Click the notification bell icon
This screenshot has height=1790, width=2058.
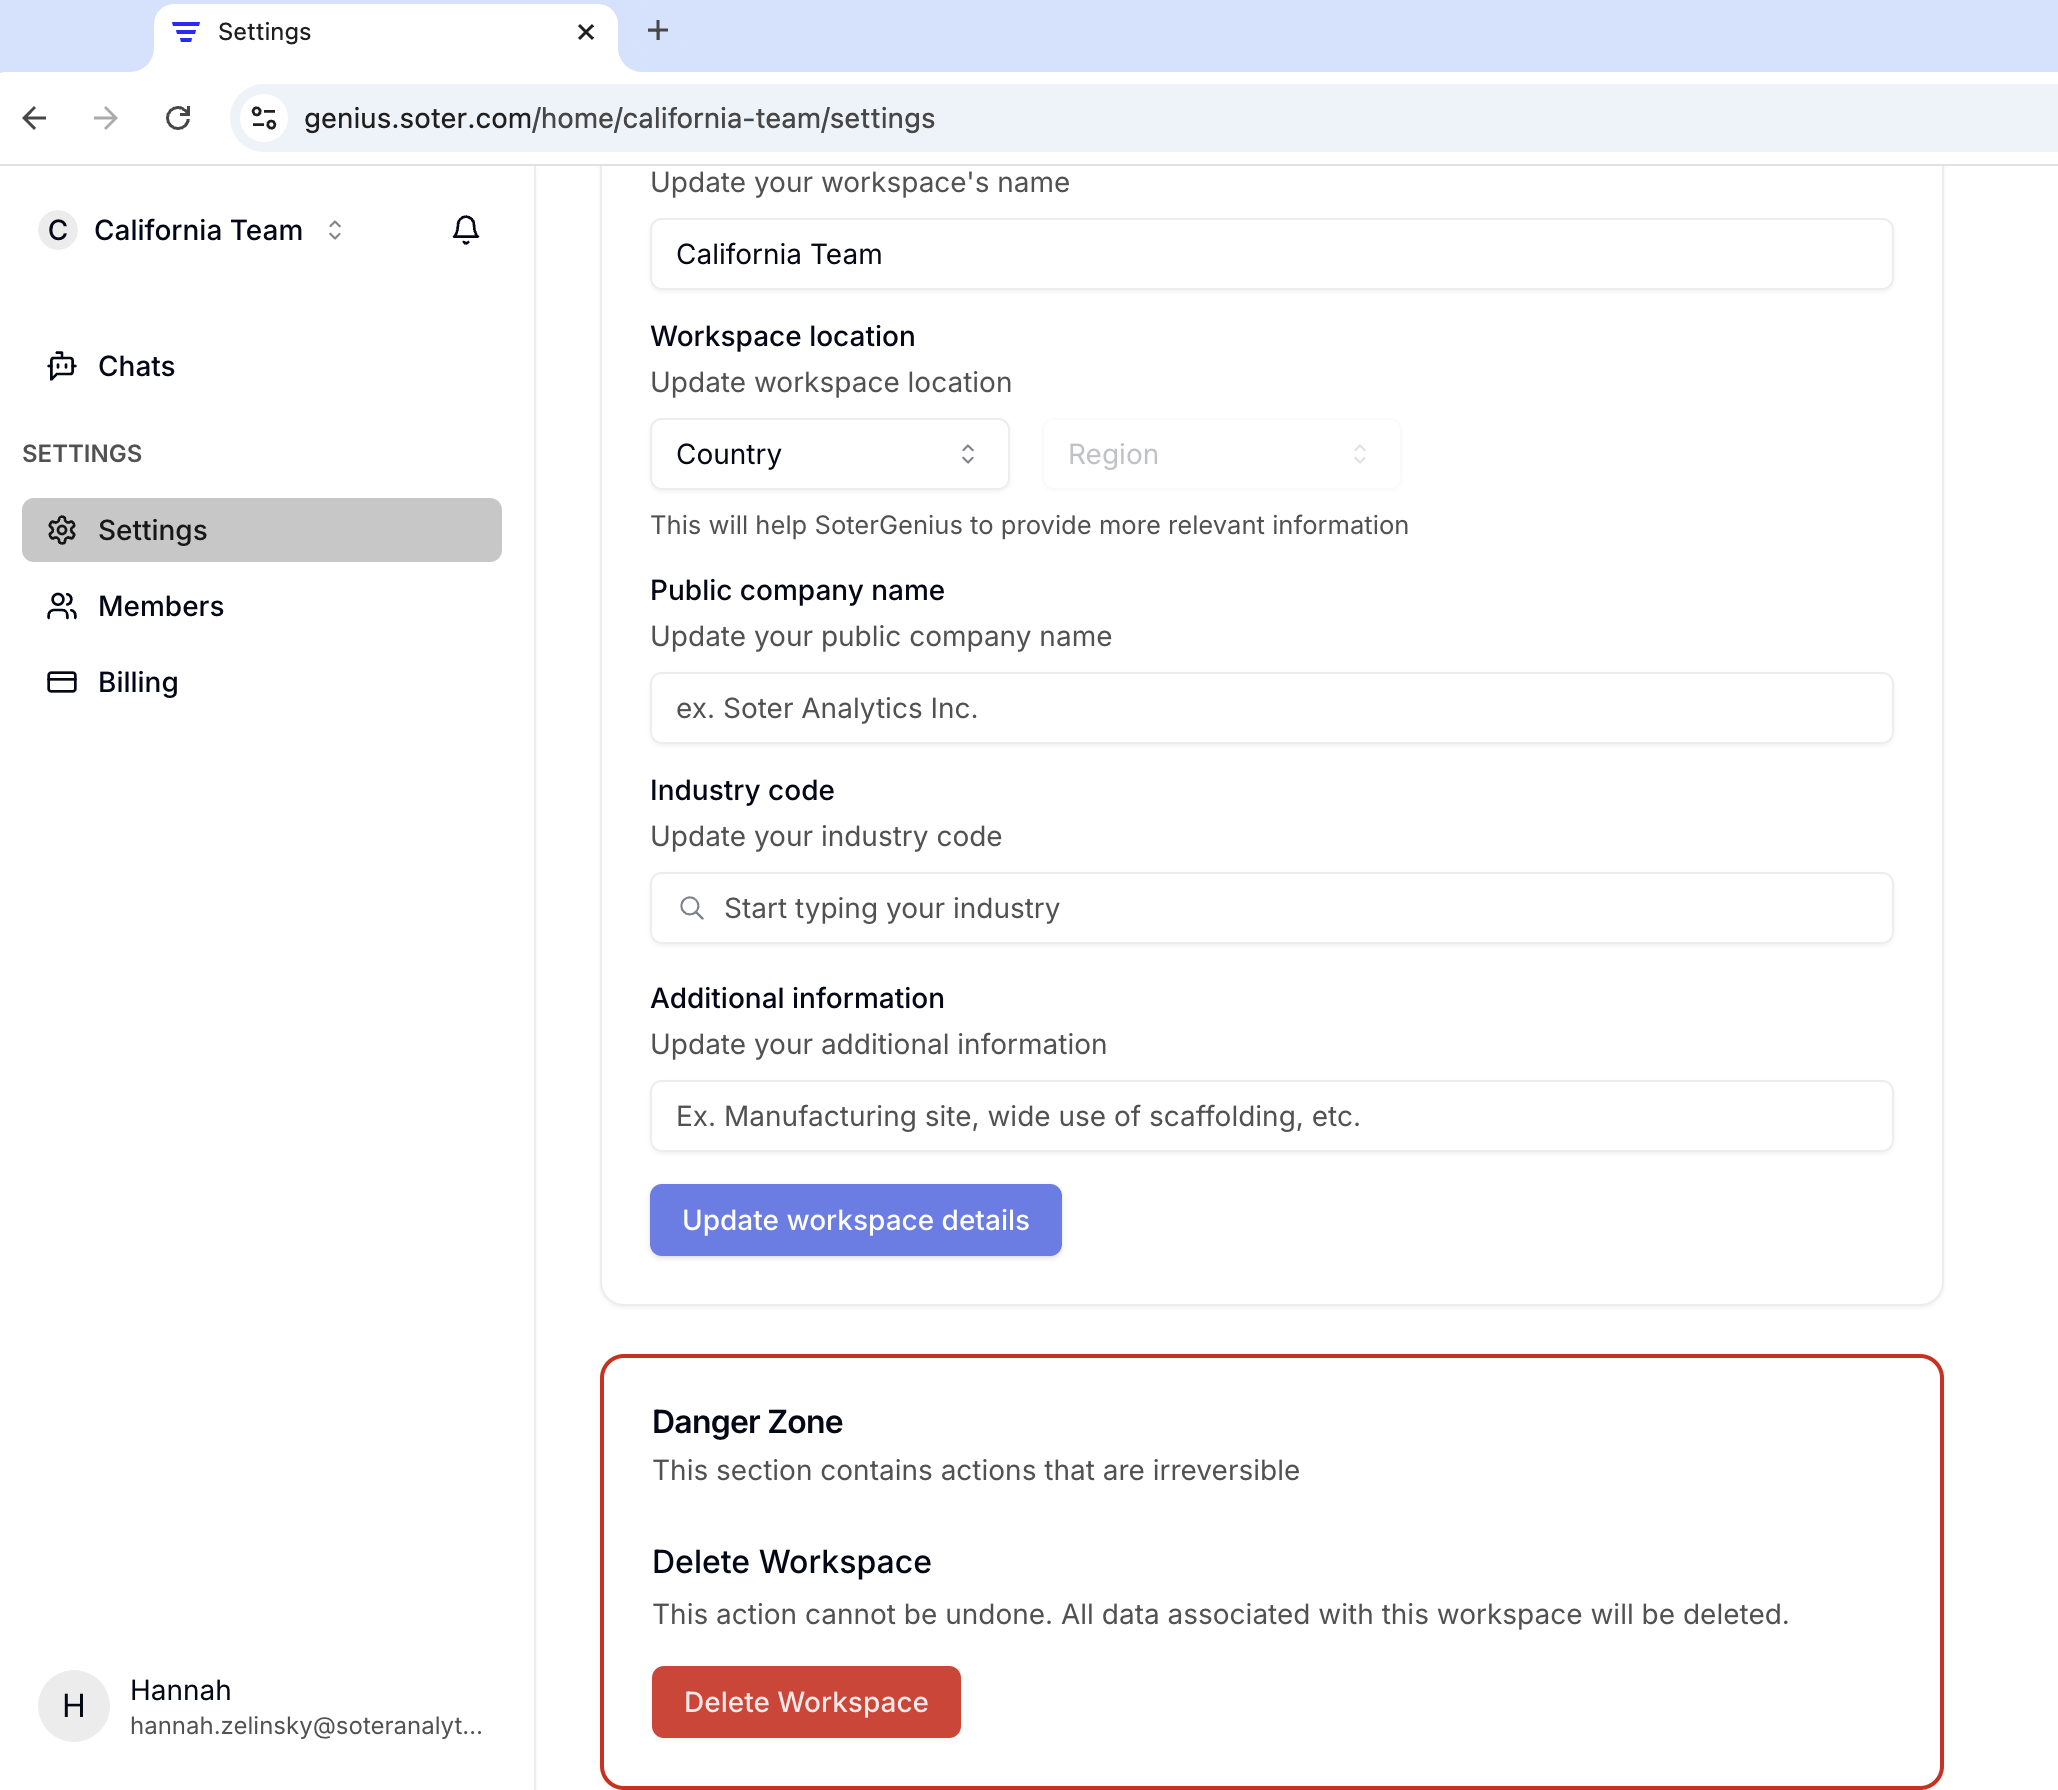(465, 230)
